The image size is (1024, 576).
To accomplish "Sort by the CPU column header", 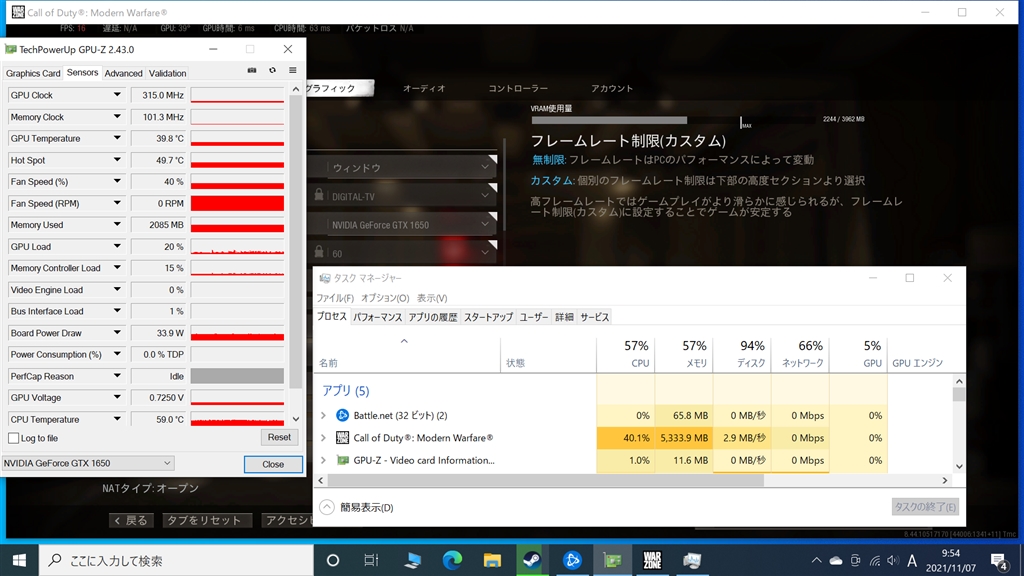I will point(625,354).
